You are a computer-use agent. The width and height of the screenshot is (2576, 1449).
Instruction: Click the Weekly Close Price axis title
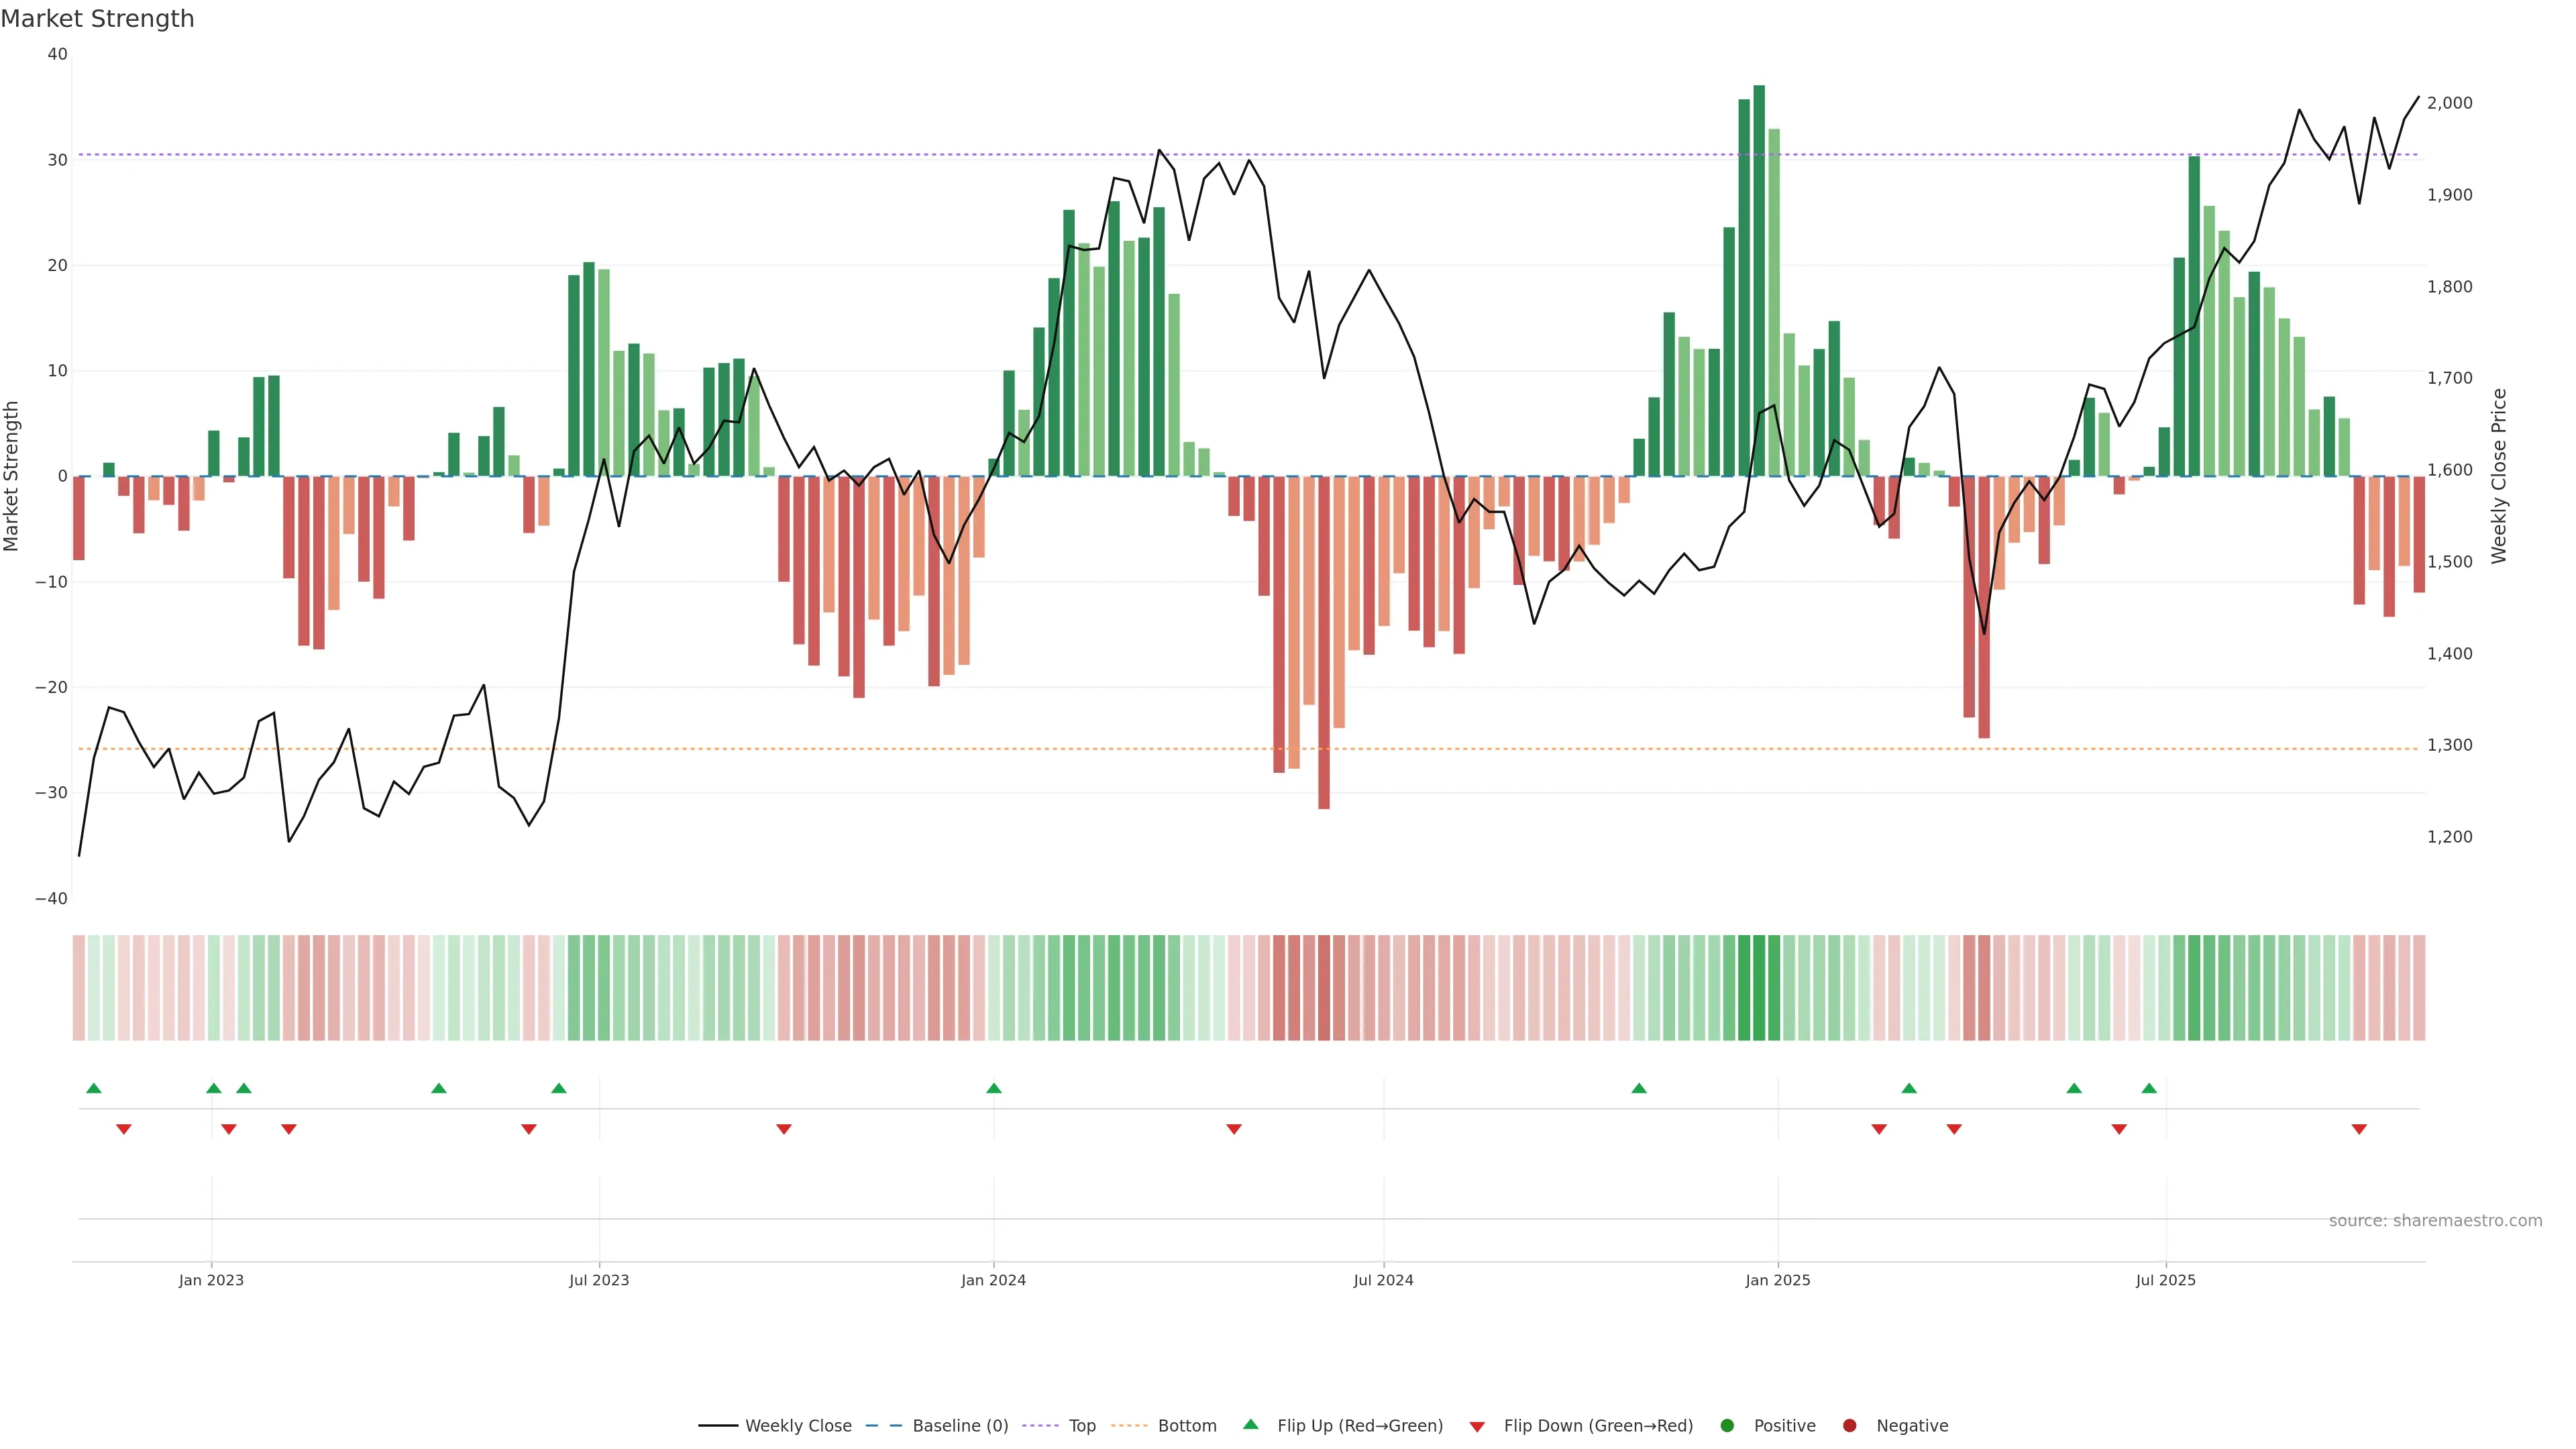2499,476
